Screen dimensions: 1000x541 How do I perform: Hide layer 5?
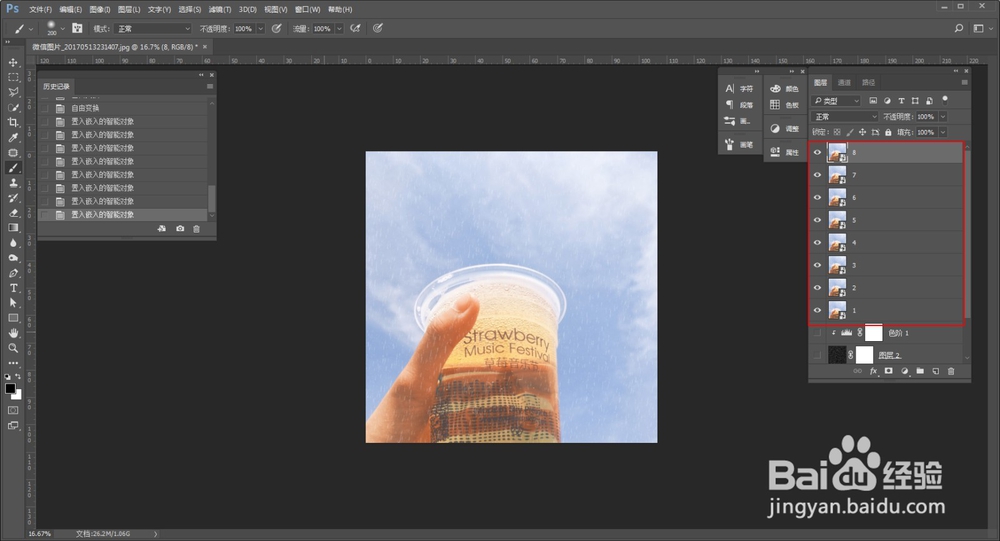click(x=817, y=220)
